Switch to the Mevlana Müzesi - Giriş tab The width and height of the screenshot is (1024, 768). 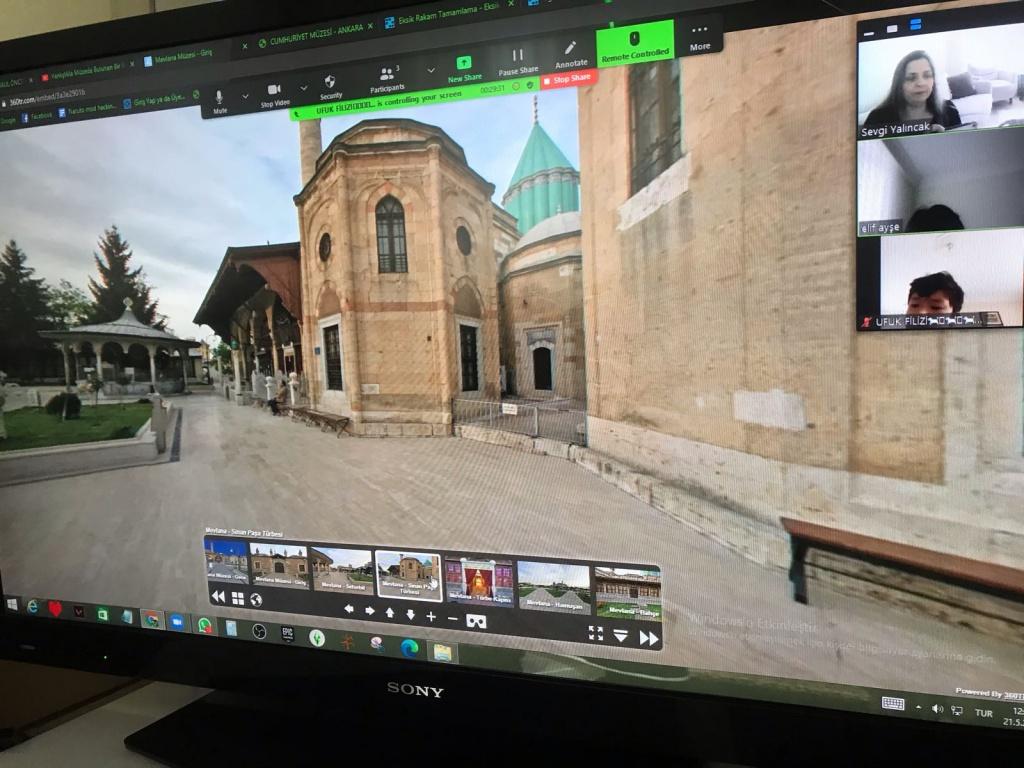coord(178,56)
